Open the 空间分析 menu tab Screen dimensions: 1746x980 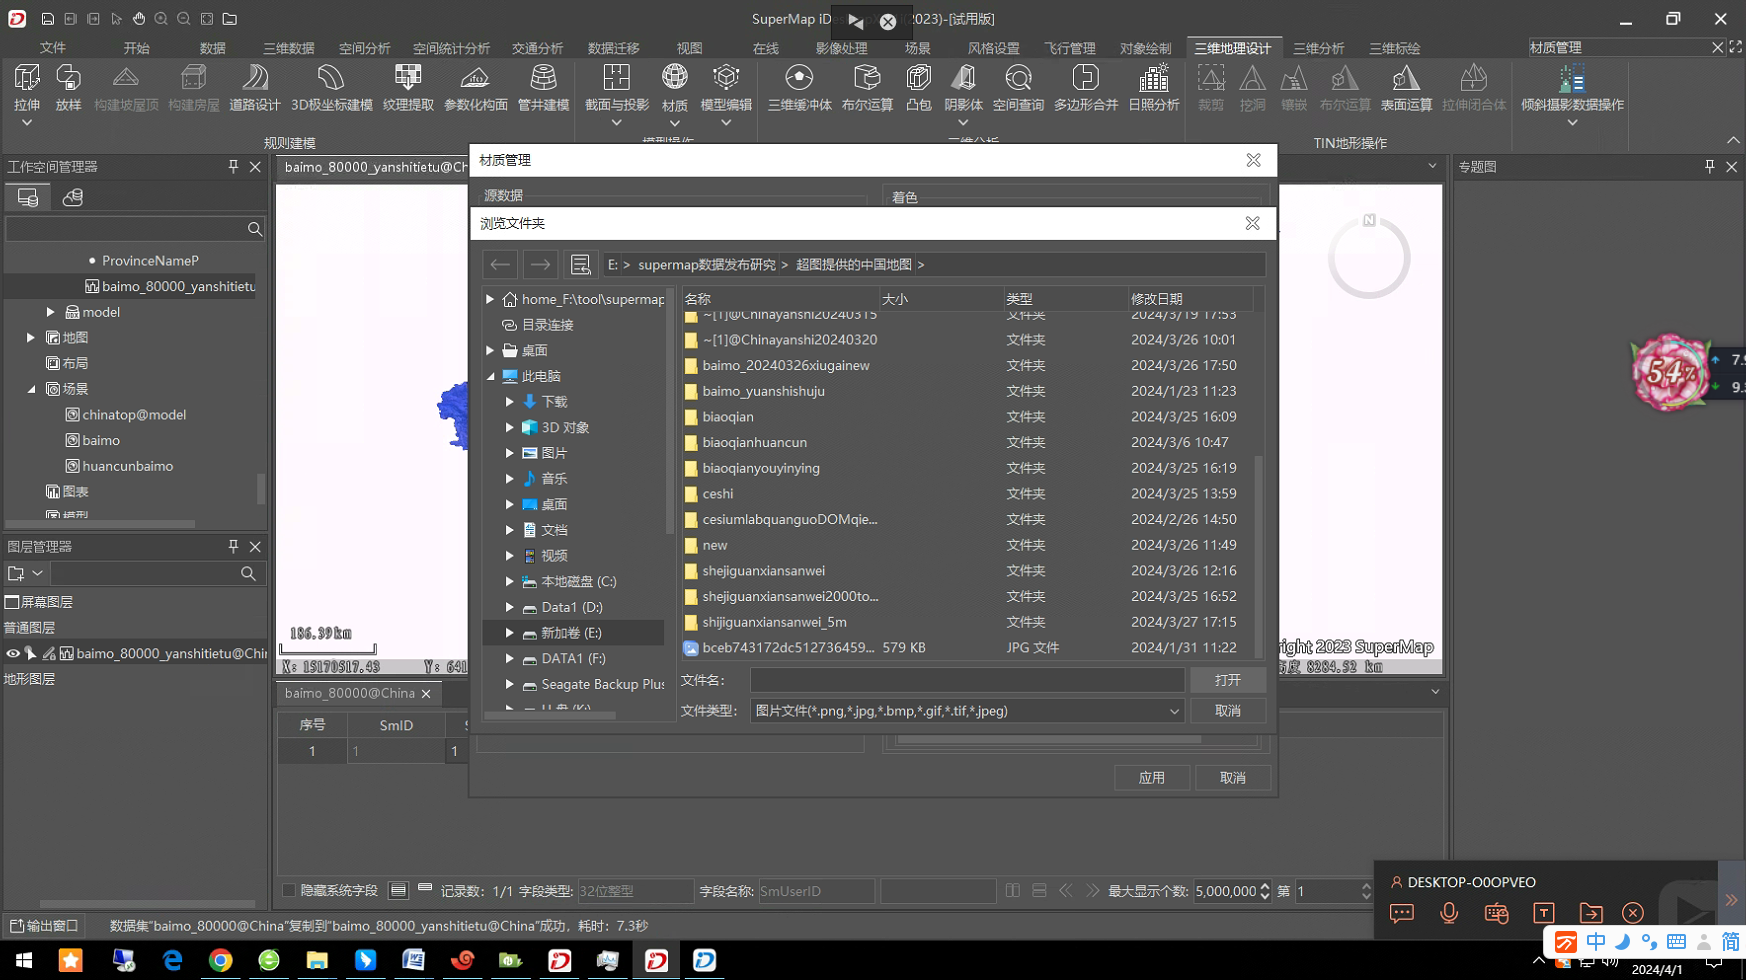click(364, 48)
